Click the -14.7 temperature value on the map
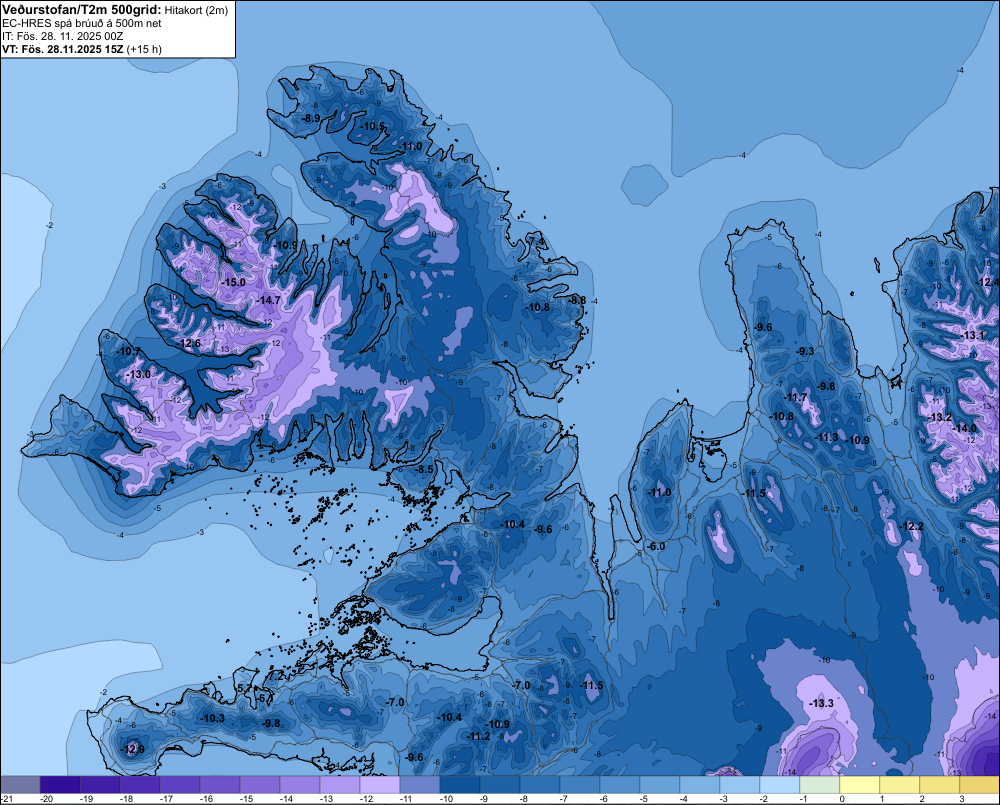The width and height of the screenshot is (1000, 805). click(x=268, y=300)
